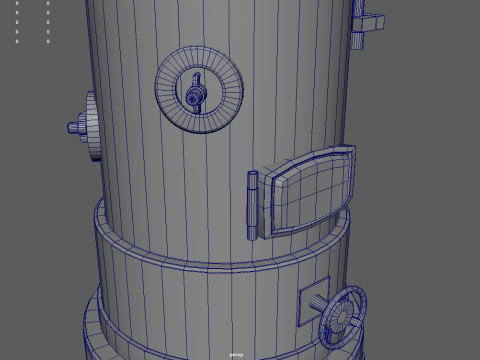The width and height of the screenshot is (480, 360).
Task: Select the needle lever inside the gauge
Action: (196, 93)
